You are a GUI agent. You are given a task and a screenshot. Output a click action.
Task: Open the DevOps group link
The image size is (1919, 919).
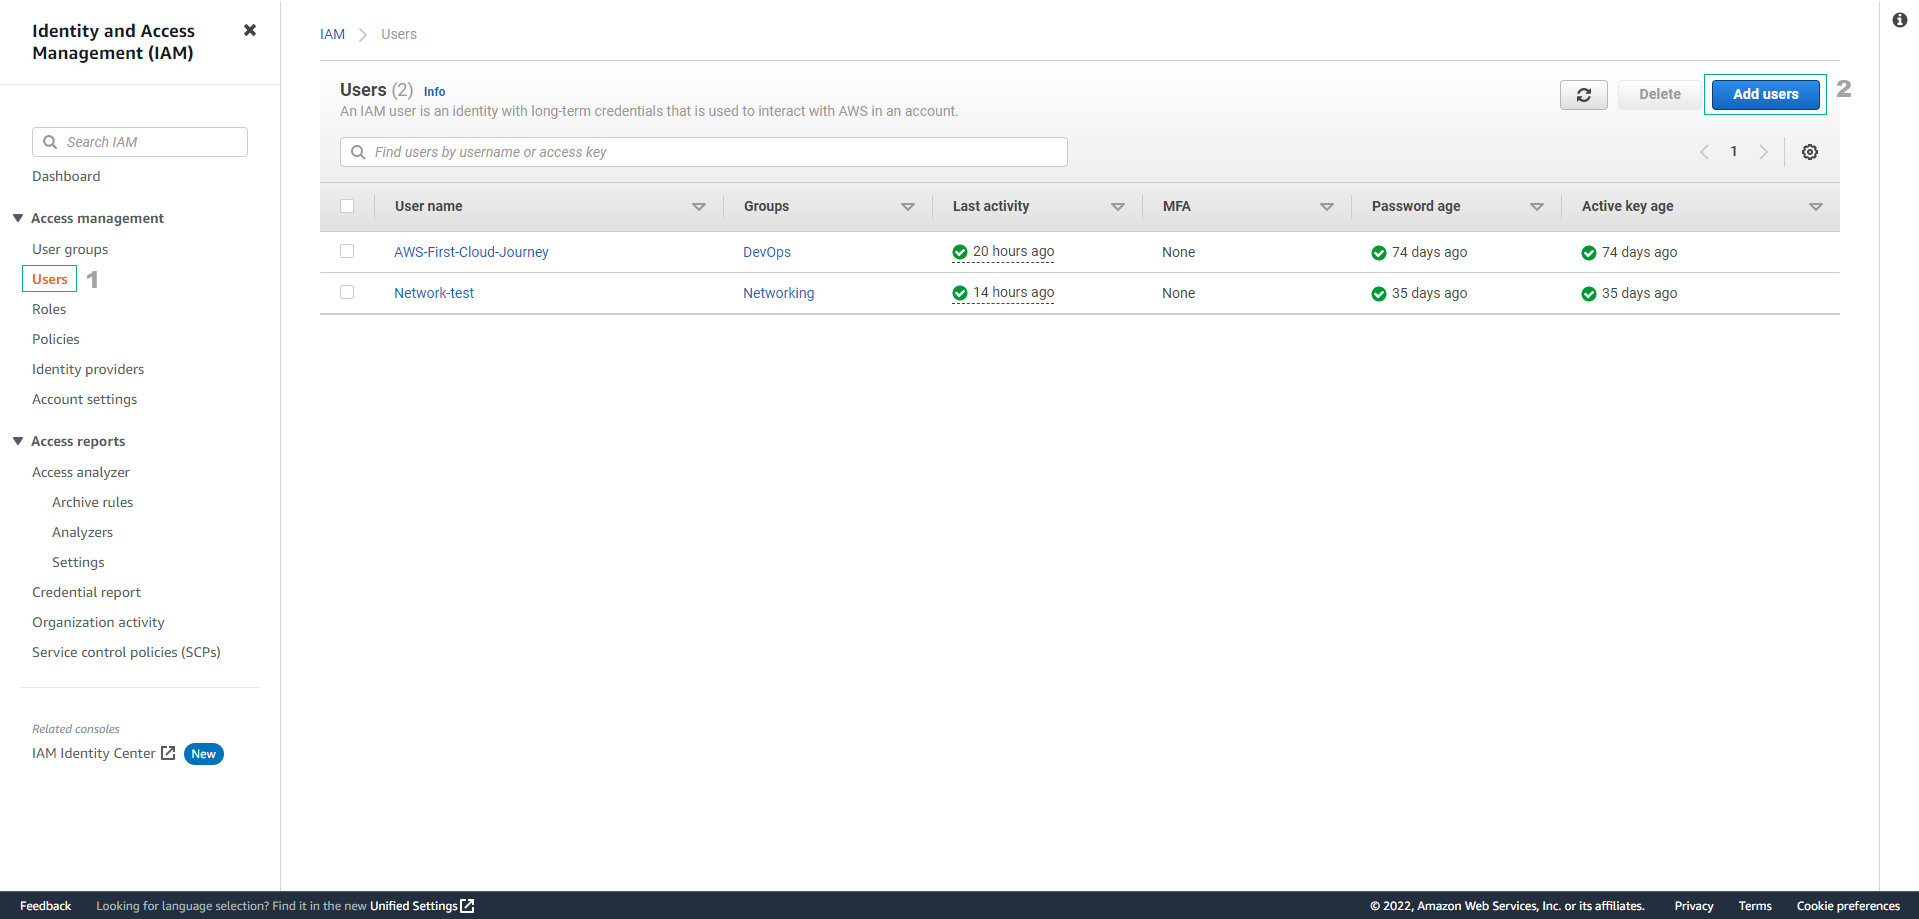tap(767, 252)
